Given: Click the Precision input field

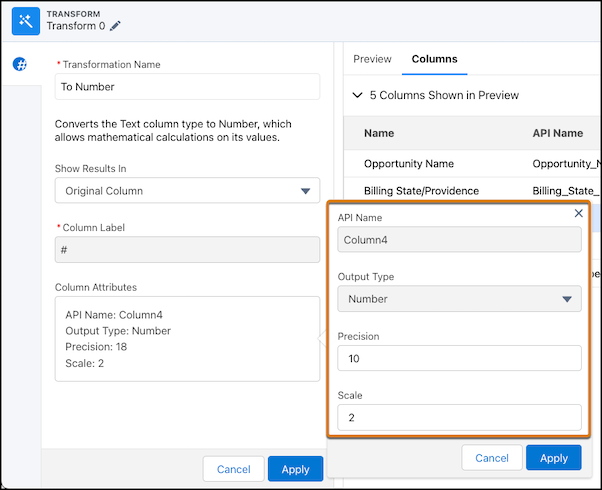Looking at the screenshot, I should [459, 358].
